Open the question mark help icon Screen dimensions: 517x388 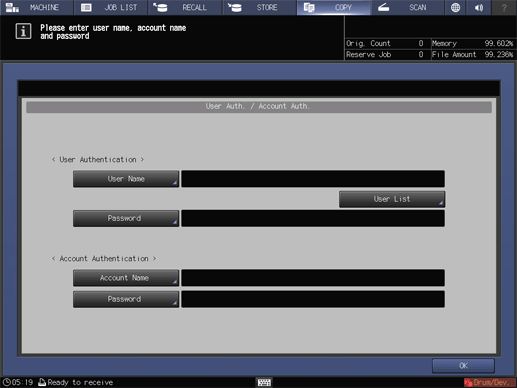click(x=504, y=7)
